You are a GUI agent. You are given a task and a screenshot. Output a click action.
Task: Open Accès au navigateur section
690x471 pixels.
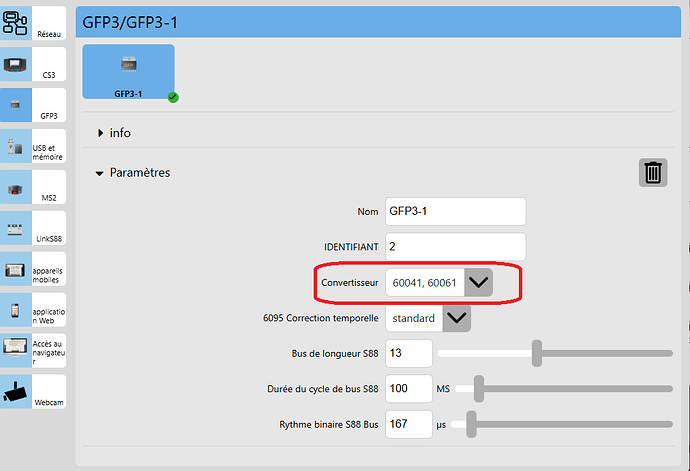pyautogui.click(x=33, y=351)
